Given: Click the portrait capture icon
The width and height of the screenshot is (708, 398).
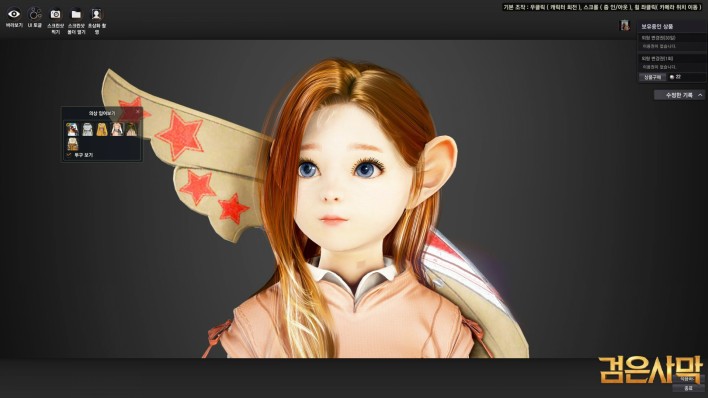Looking at the screenshot, I should [x=96, y=14].
